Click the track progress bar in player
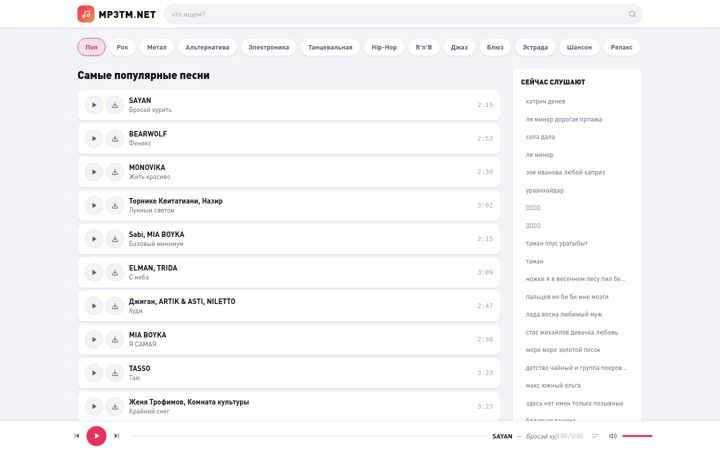This screenshot has height=450, width=720. tap(308, 436)
